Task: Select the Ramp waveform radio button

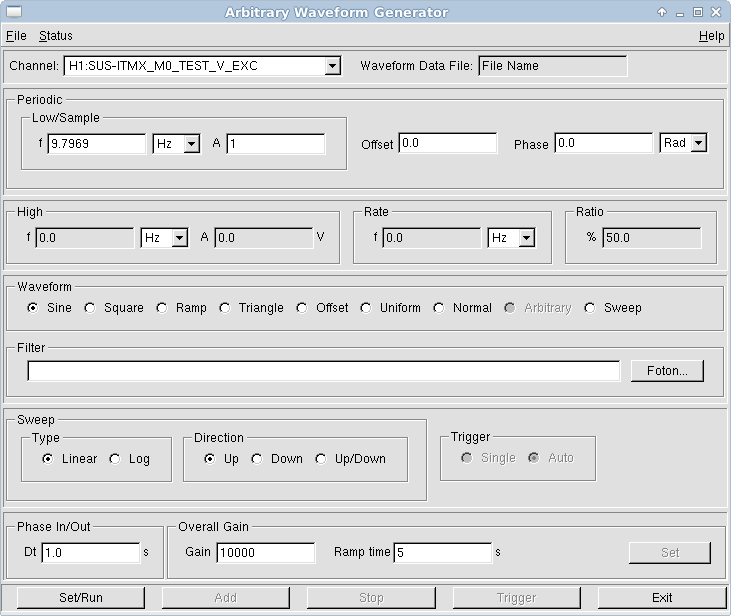Action: click(161, 308)
